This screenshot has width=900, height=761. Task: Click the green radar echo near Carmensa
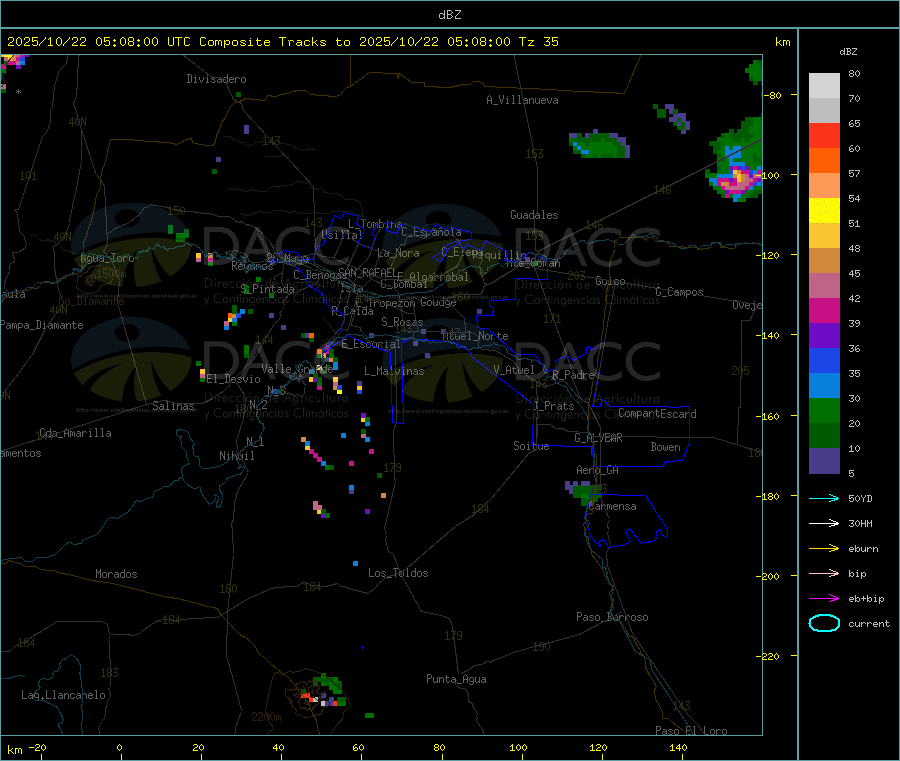(x=584, y=493)
